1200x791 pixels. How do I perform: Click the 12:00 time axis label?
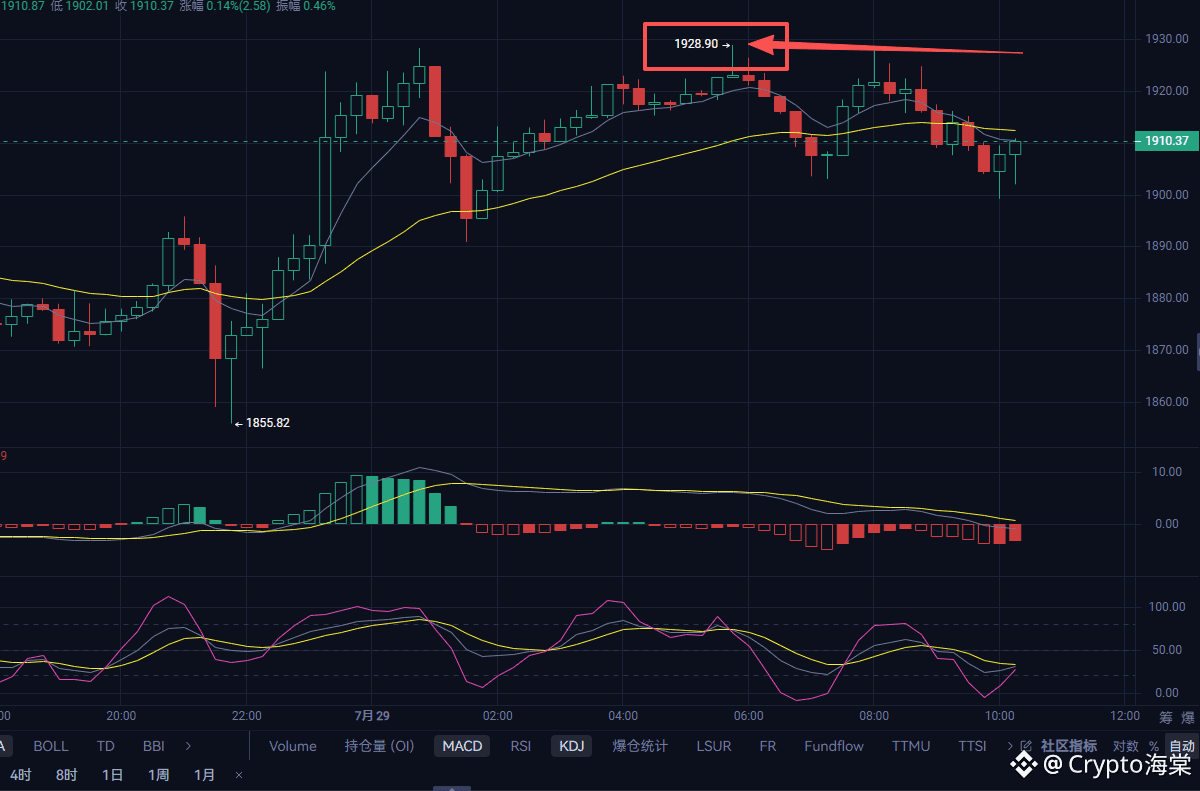coord(1125,716)
